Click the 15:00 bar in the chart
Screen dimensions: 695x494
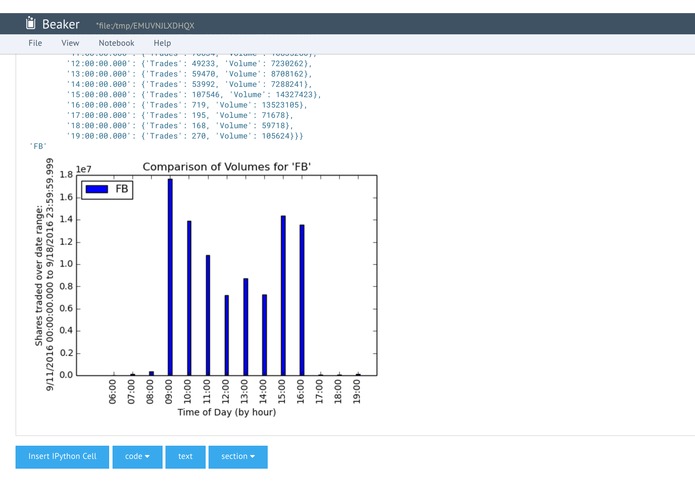pyautogui.click(x=283, y=296)
